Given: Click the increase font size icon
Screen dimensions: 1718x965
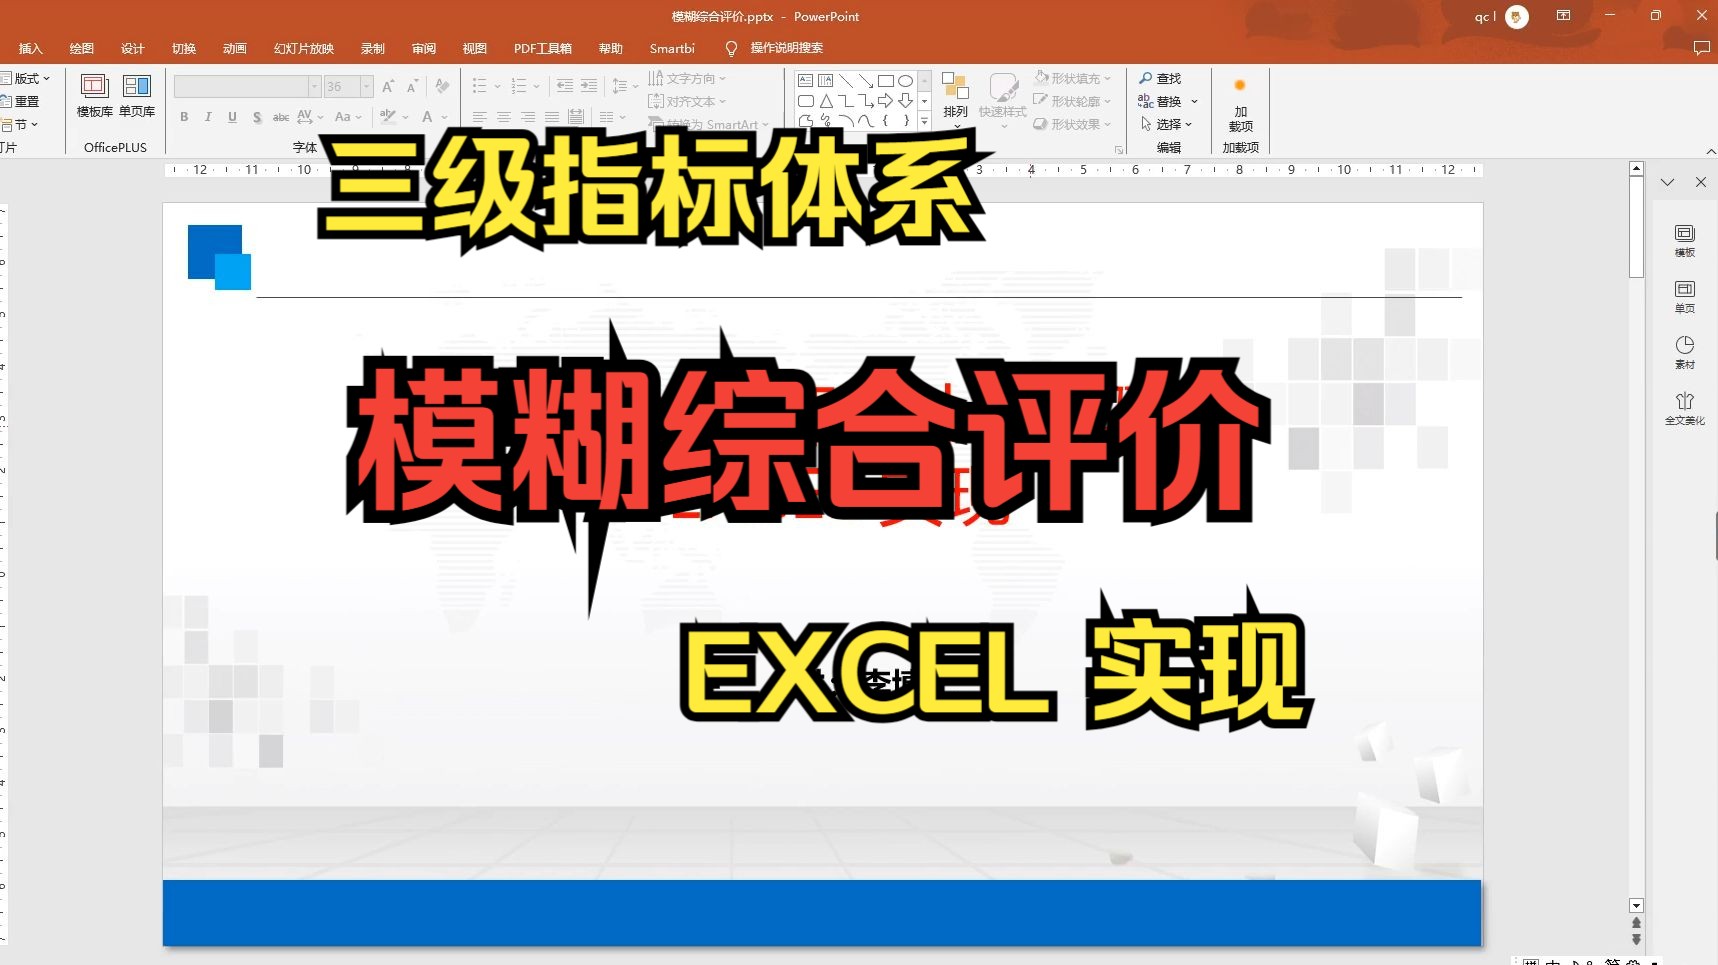Looking at the screenshot, I should pos(388,87).
